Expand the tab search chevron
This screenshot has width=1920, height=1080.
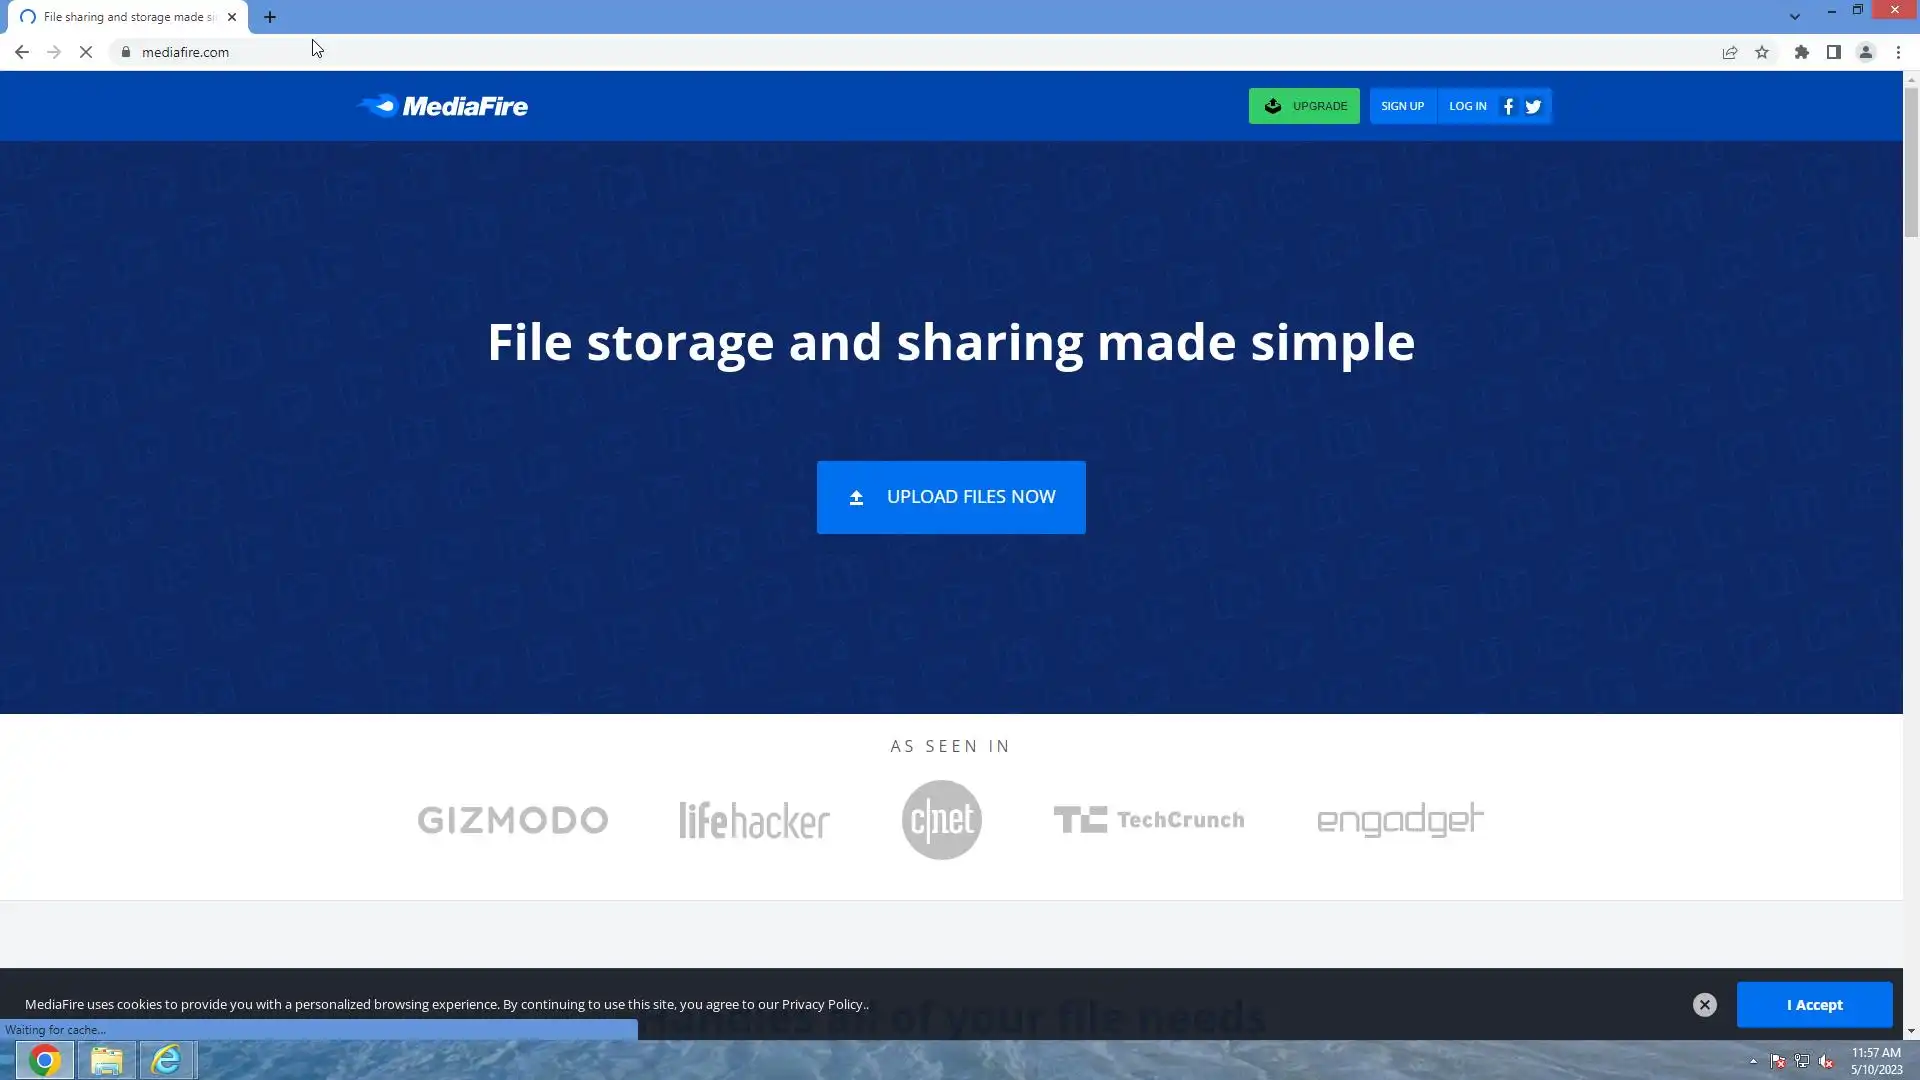(1794, 16)
